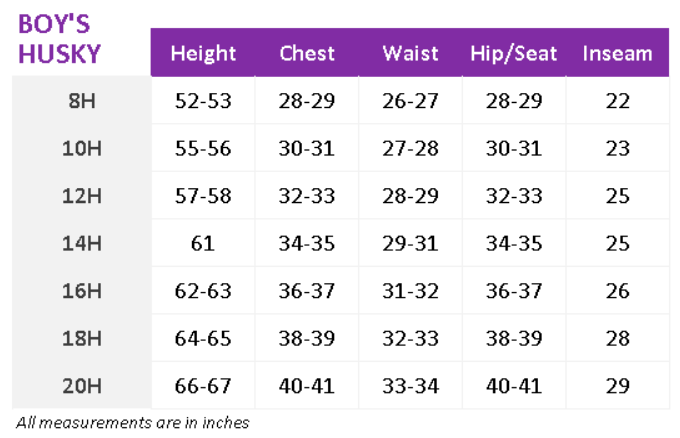
Task: Click the Hip/Seat column header
Action: pyautogui.click(x=514, y=54)
